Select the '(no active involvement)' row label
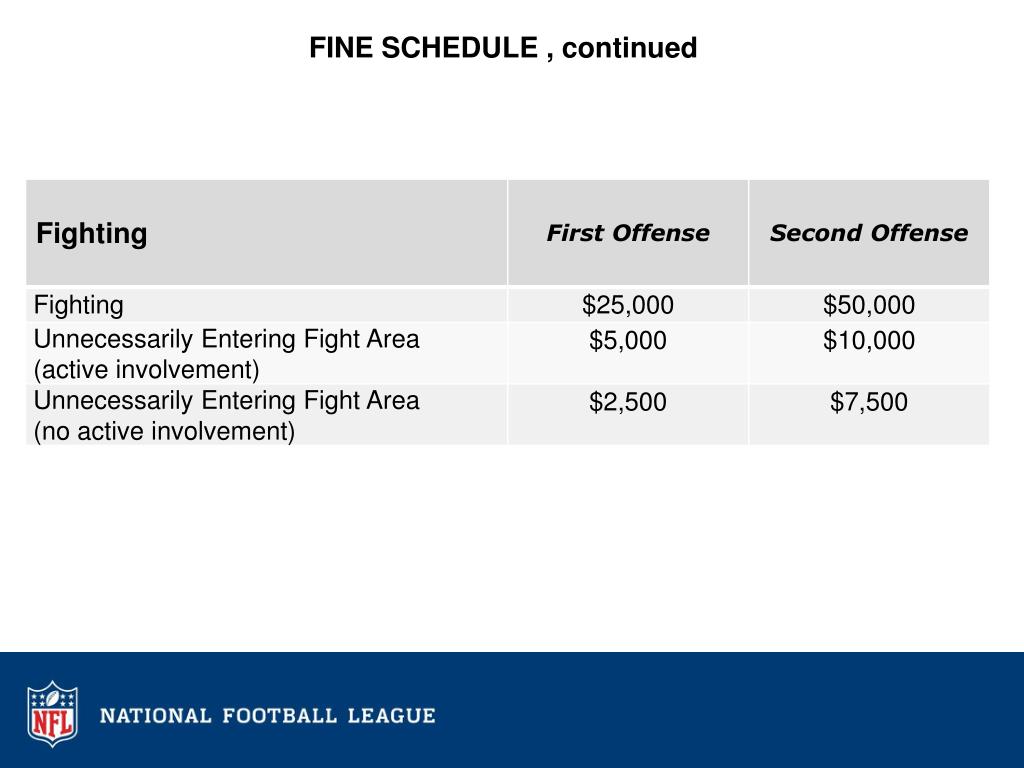The image size is (1024, 768). point(226,415)
